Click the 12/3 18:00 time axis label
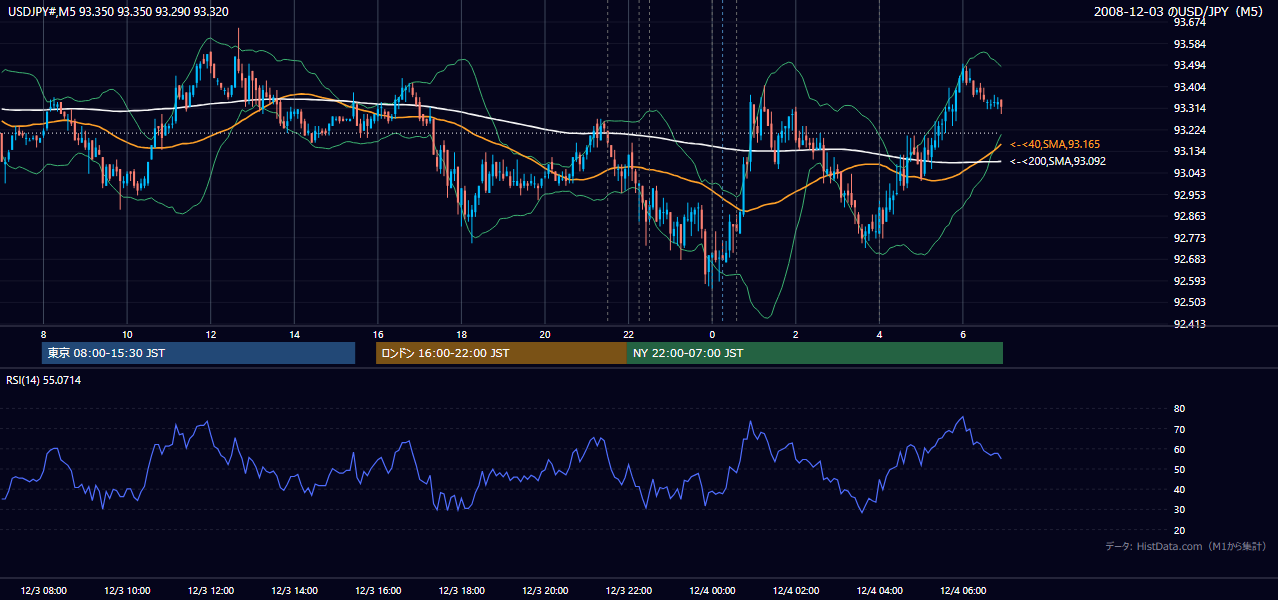Image resolution: width=1278 pixels, height=600 pixels. [x=461, y=591]
